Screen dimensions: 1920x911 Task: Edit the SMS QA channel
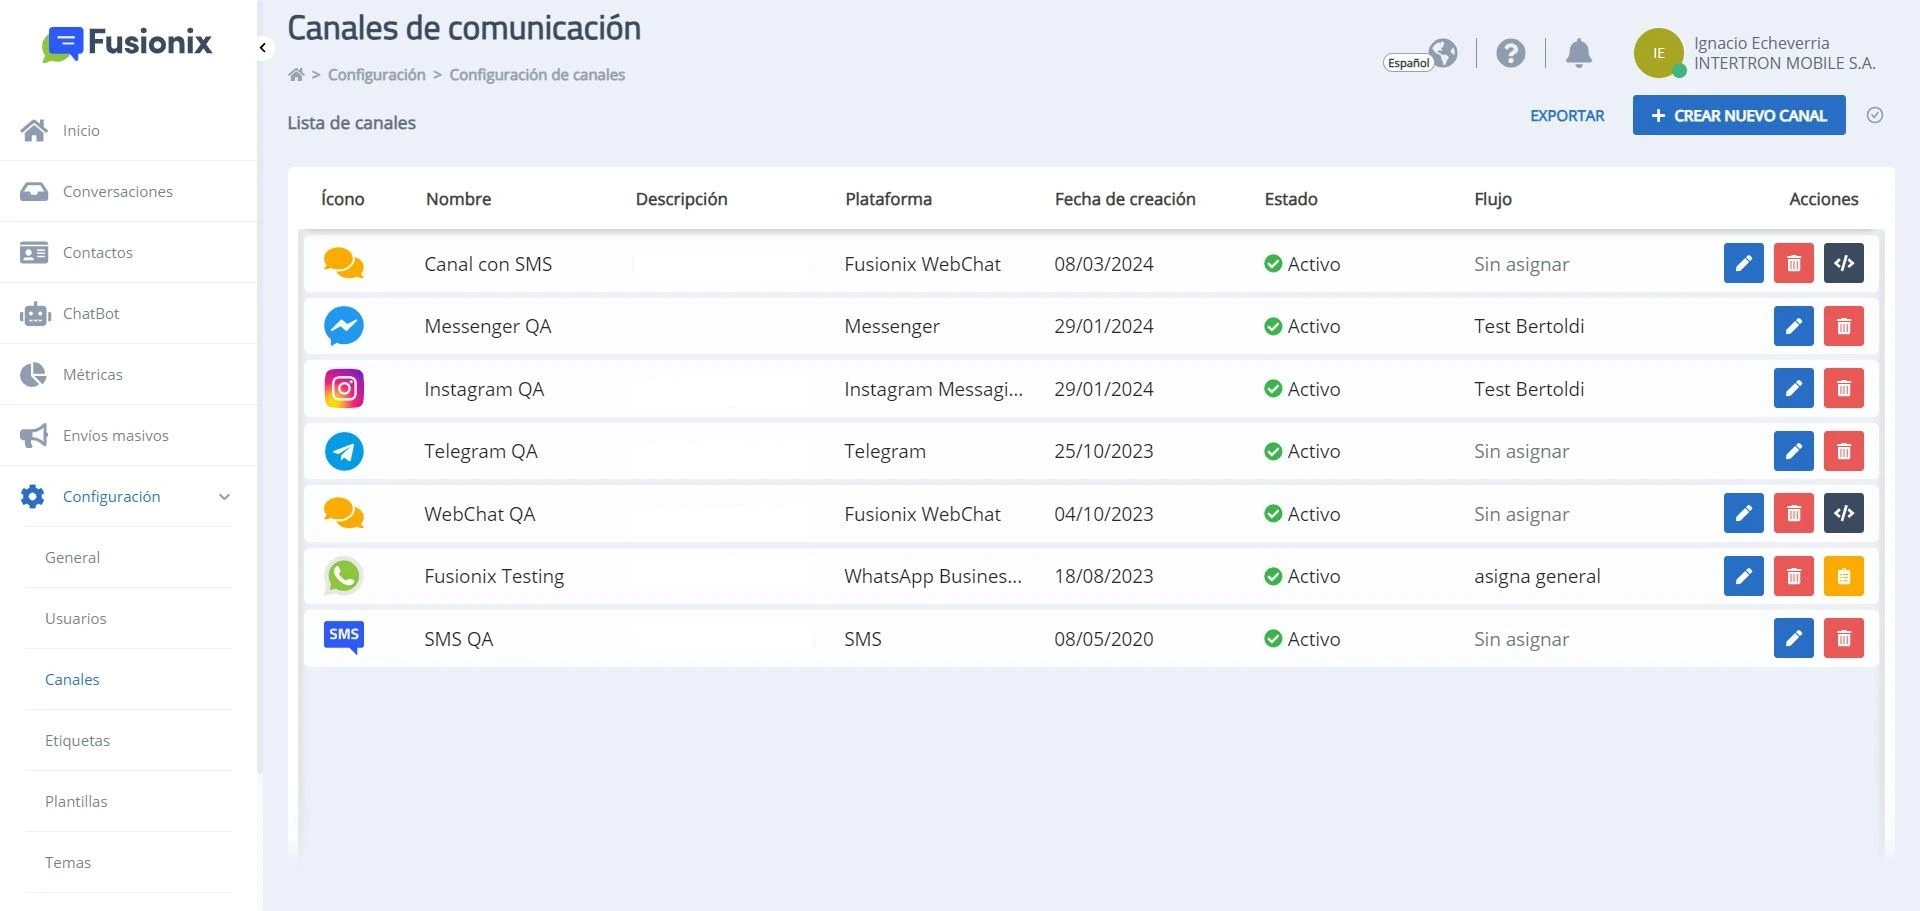point(1793,638)
